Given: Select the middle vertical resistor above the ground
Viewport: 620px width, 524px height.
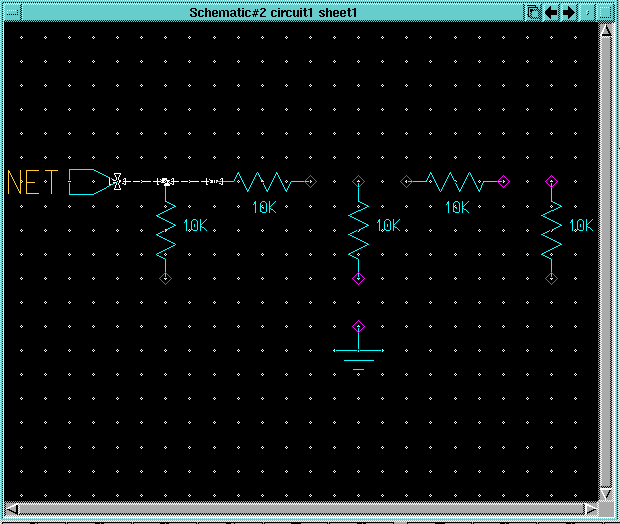Looking at the screenshot, I should tap(359, 230).
